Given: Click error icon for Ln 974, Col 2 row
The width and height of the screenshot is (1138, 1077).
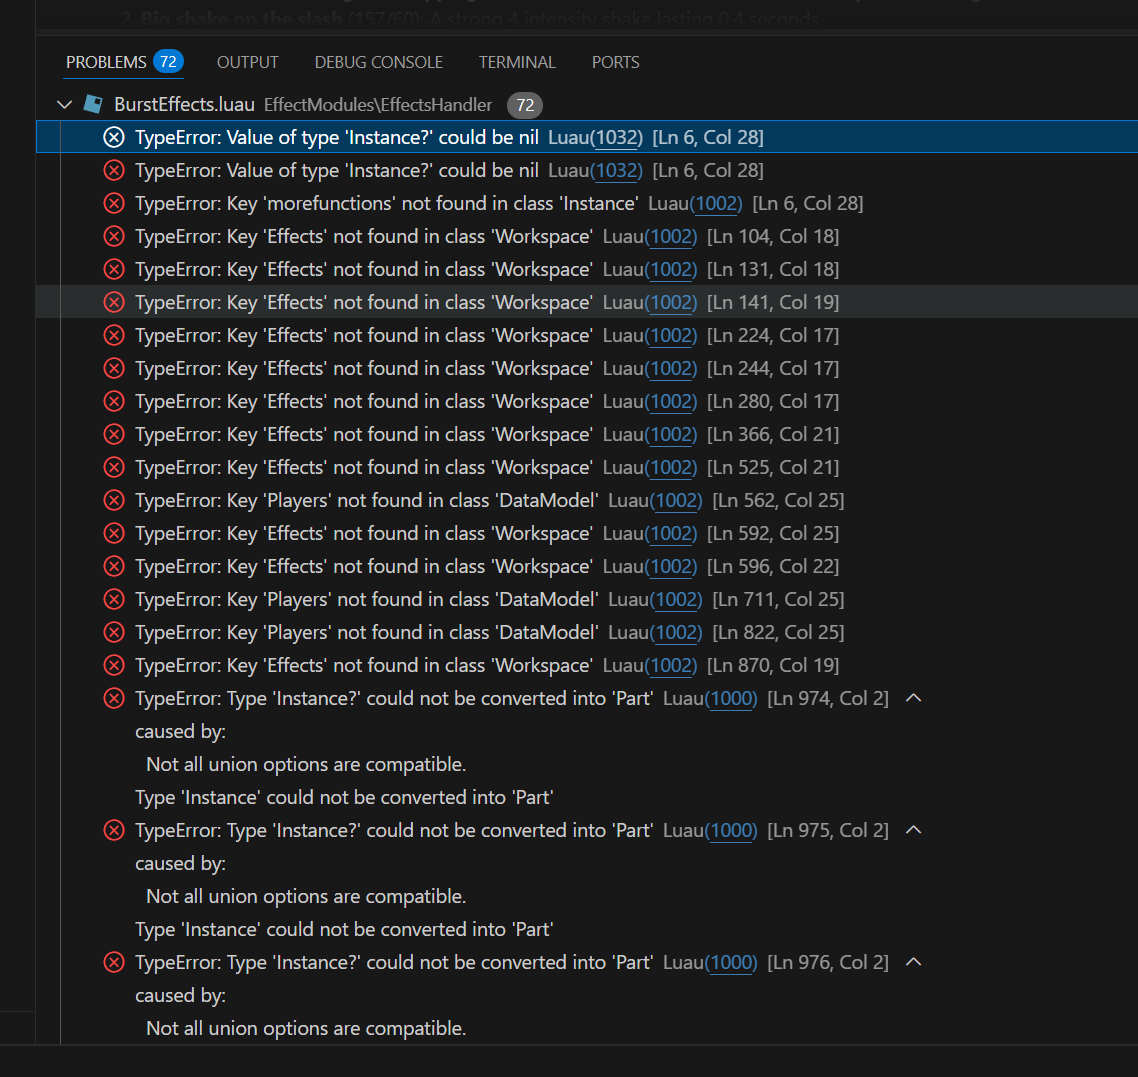Looking at the screenshot, I should click(x=114, y=698).
